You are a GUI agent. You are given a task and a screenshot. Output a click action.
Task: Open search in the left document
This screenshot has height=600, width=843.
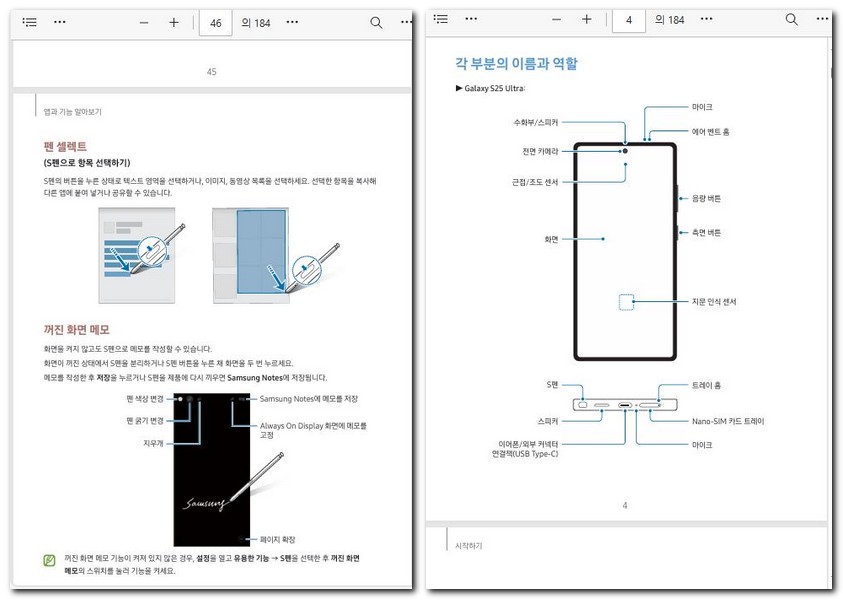point(375,22)
